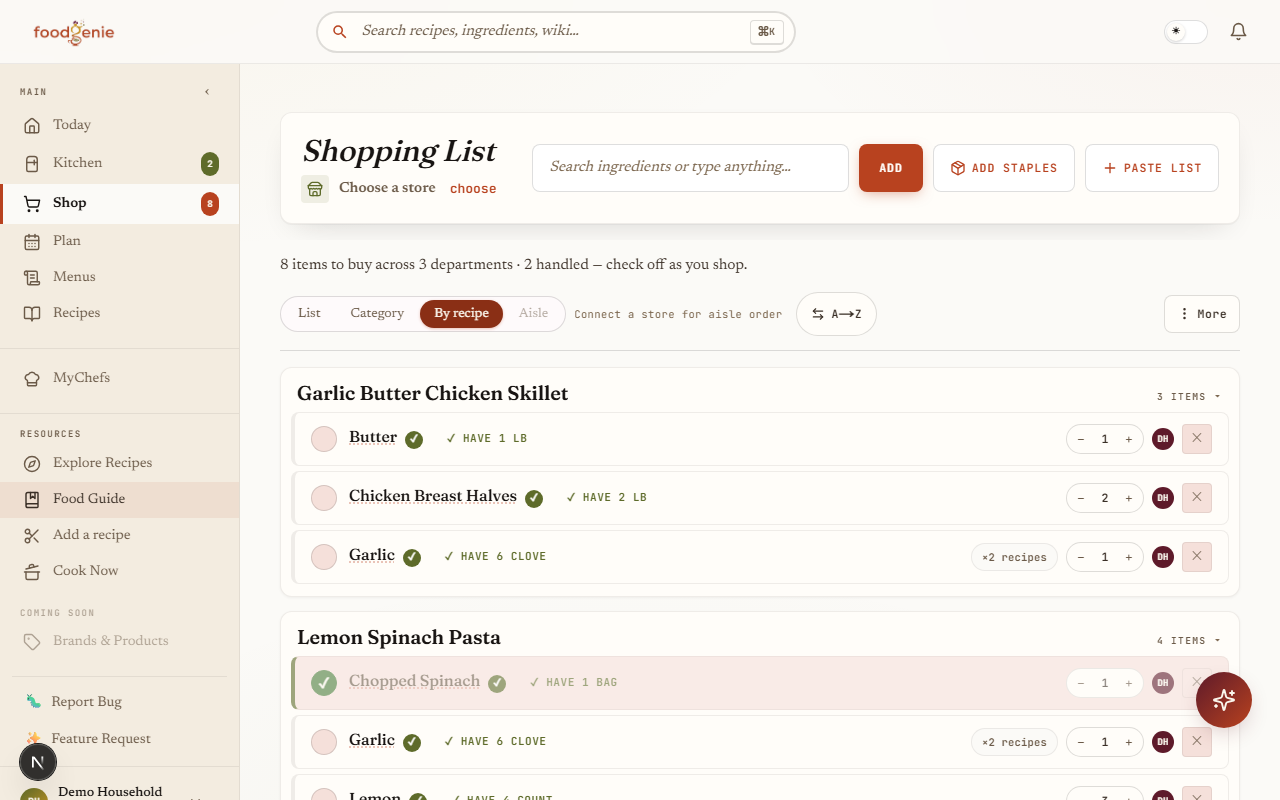Open the Today page
This screenshot has width=1280, height=800.
120,125
